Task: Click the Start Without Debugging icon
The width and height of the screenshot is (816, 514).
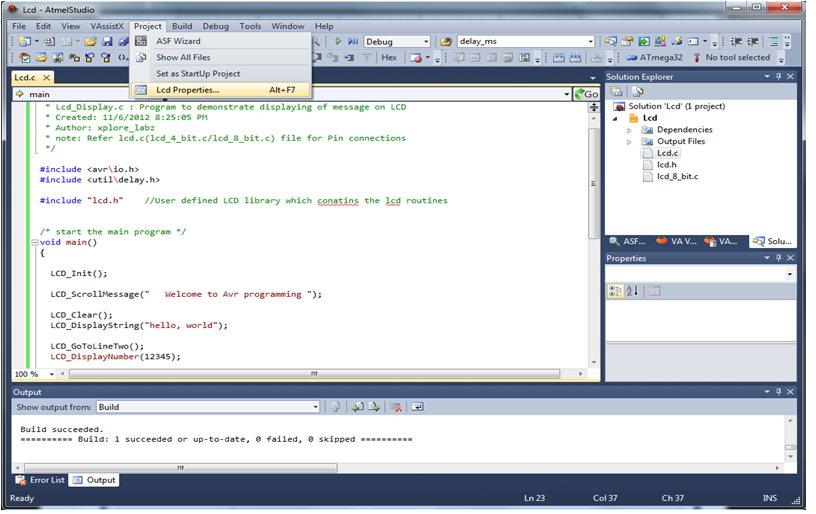Action: [353, 41]
